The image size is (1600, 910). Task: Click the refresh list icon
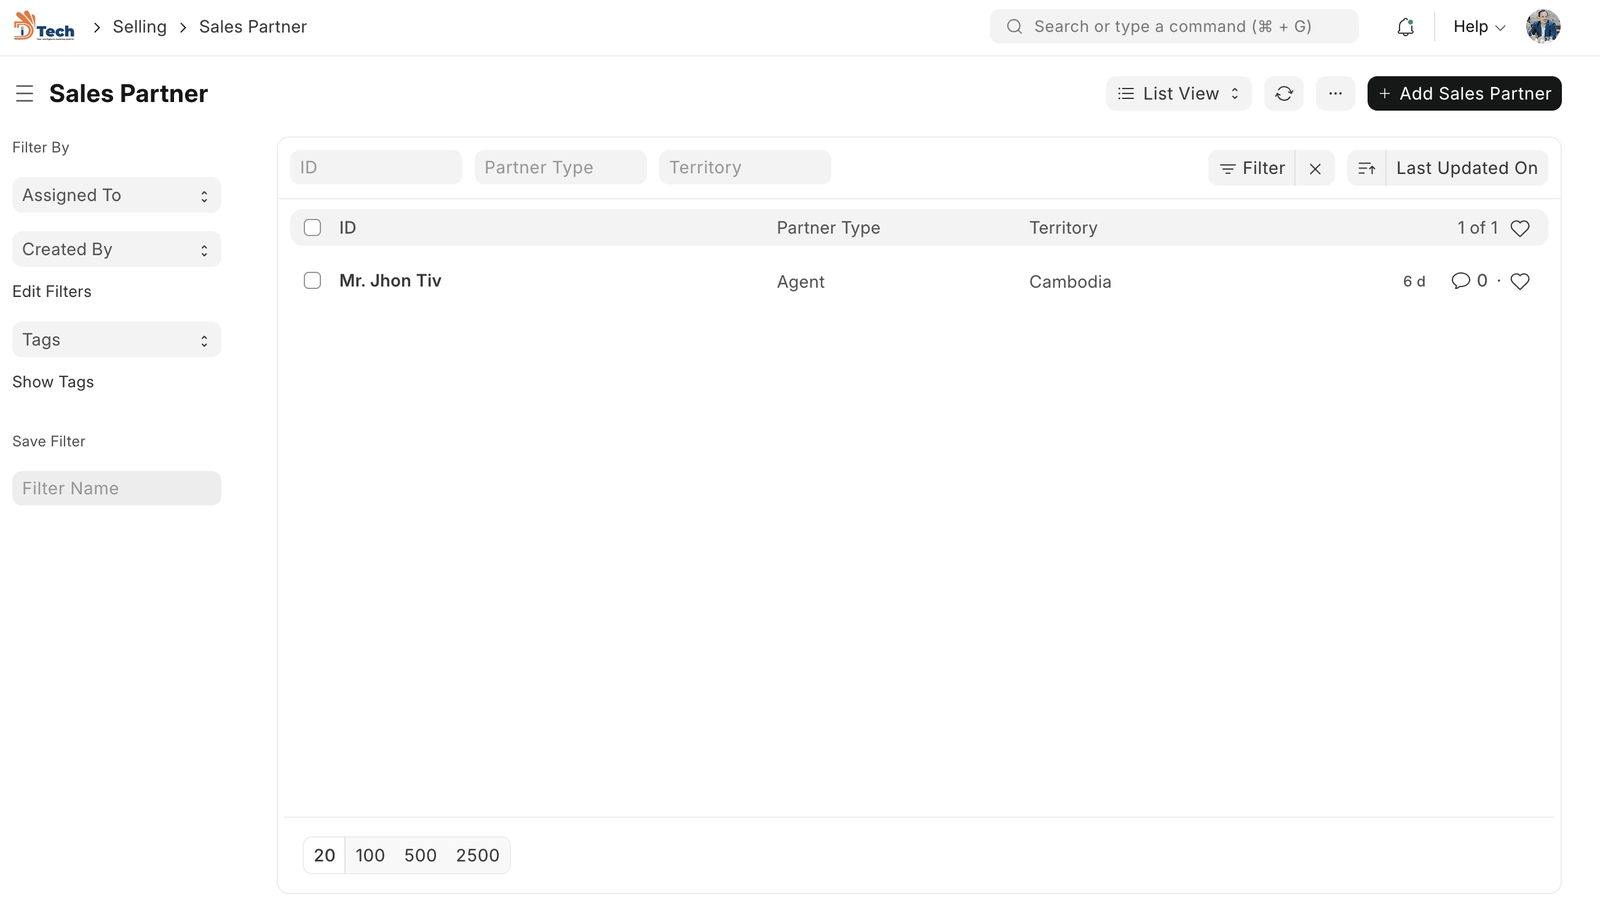click(x=1284, y=94)
